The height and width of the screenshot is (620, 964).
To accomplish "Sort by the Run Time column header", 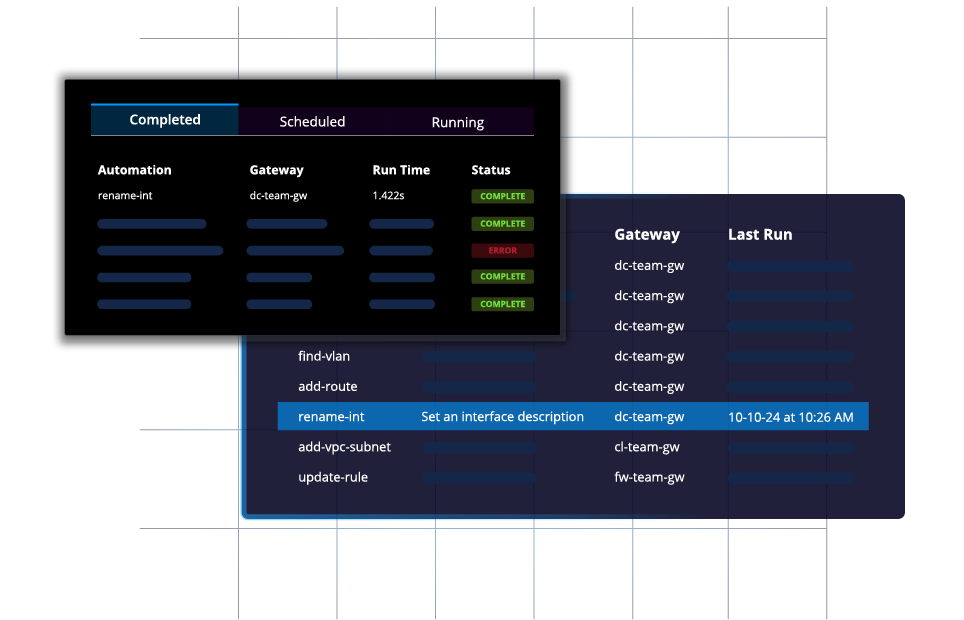I will (400, 170).
